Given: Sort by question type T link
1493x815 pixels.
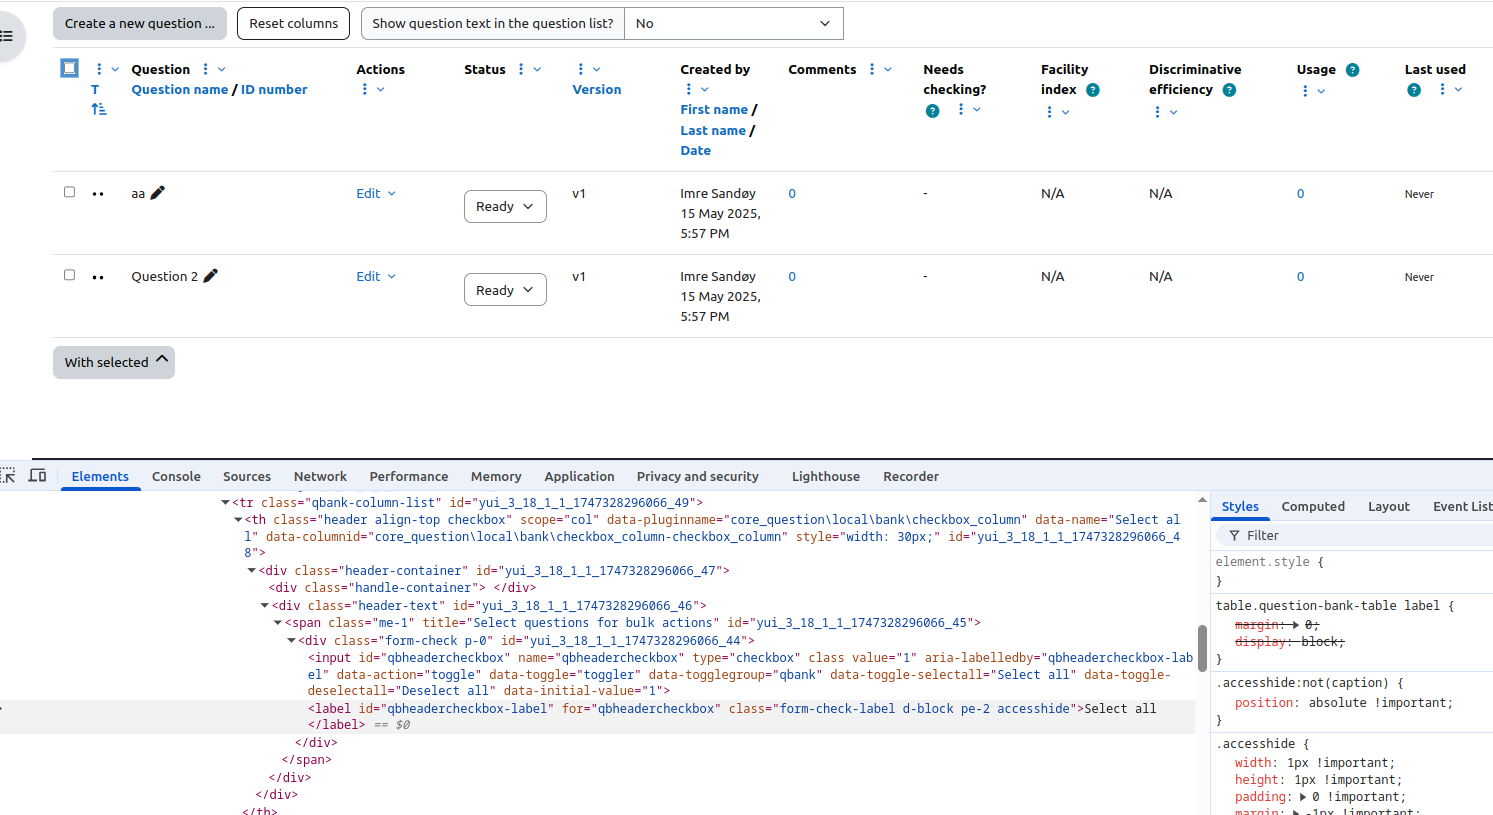Looking at the screenshot, I should (95, 89).
